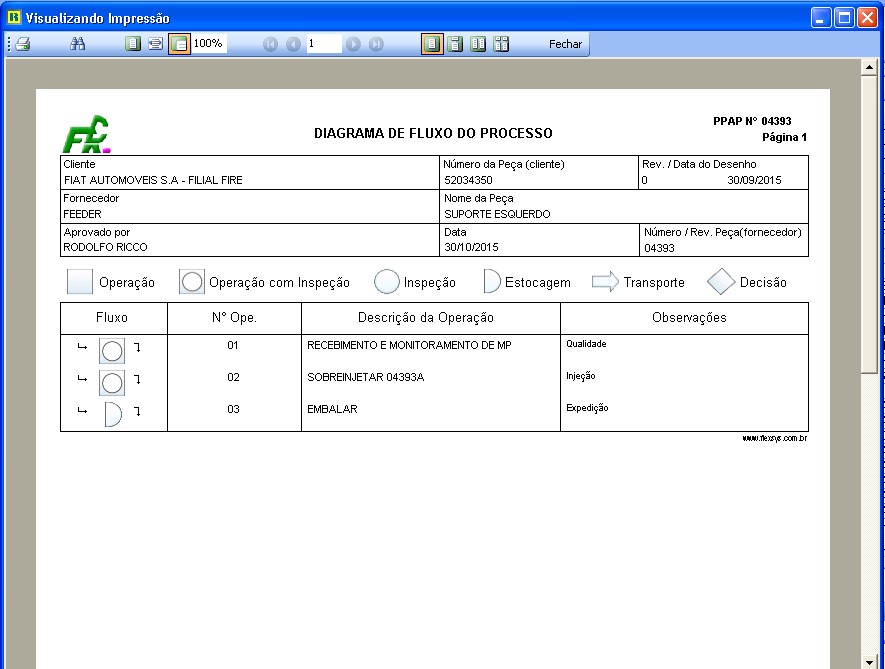The image size is (885, 669).
Task: Click SOBREINJETAR 04393A description
Action: coord(366,377)
